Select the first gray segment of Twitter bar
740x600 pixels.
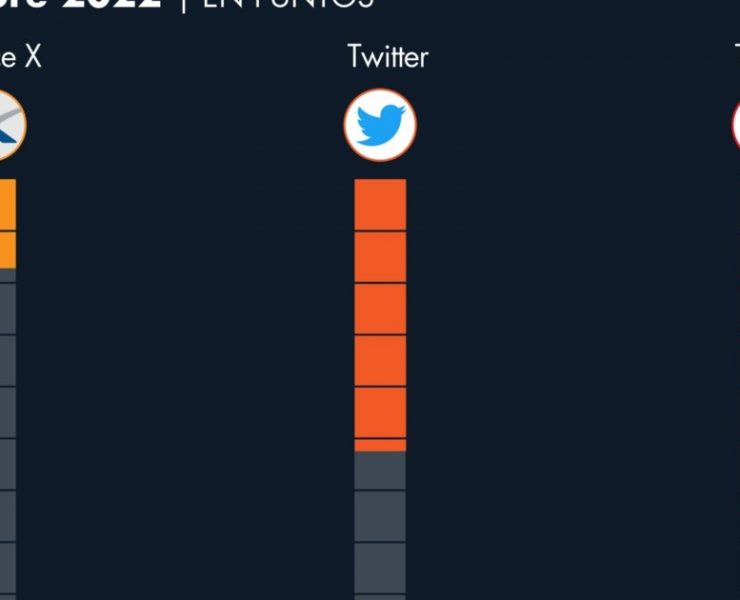380,471
